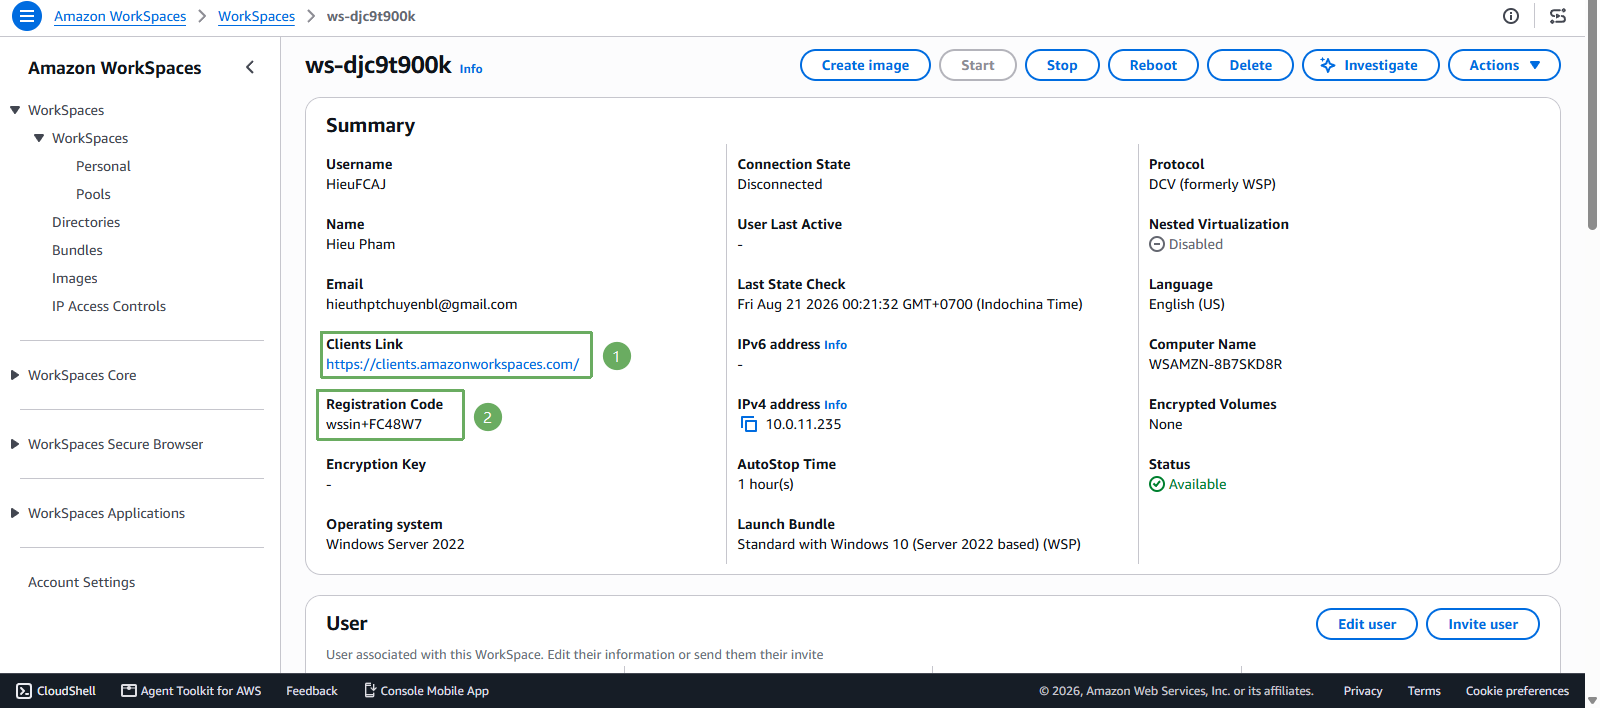Click Edit user button
The image size is (1600, 708).
[x=1366, y=624]
